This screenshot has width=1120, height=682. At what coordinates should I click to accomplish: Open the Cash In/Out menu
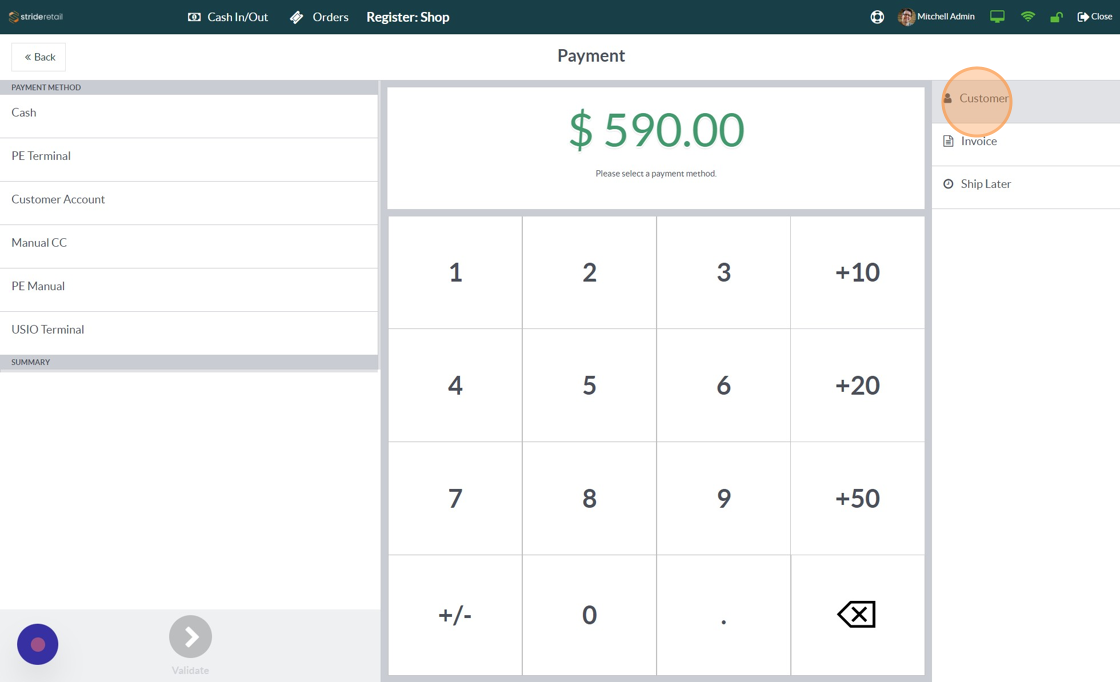[x=228, y=17]
